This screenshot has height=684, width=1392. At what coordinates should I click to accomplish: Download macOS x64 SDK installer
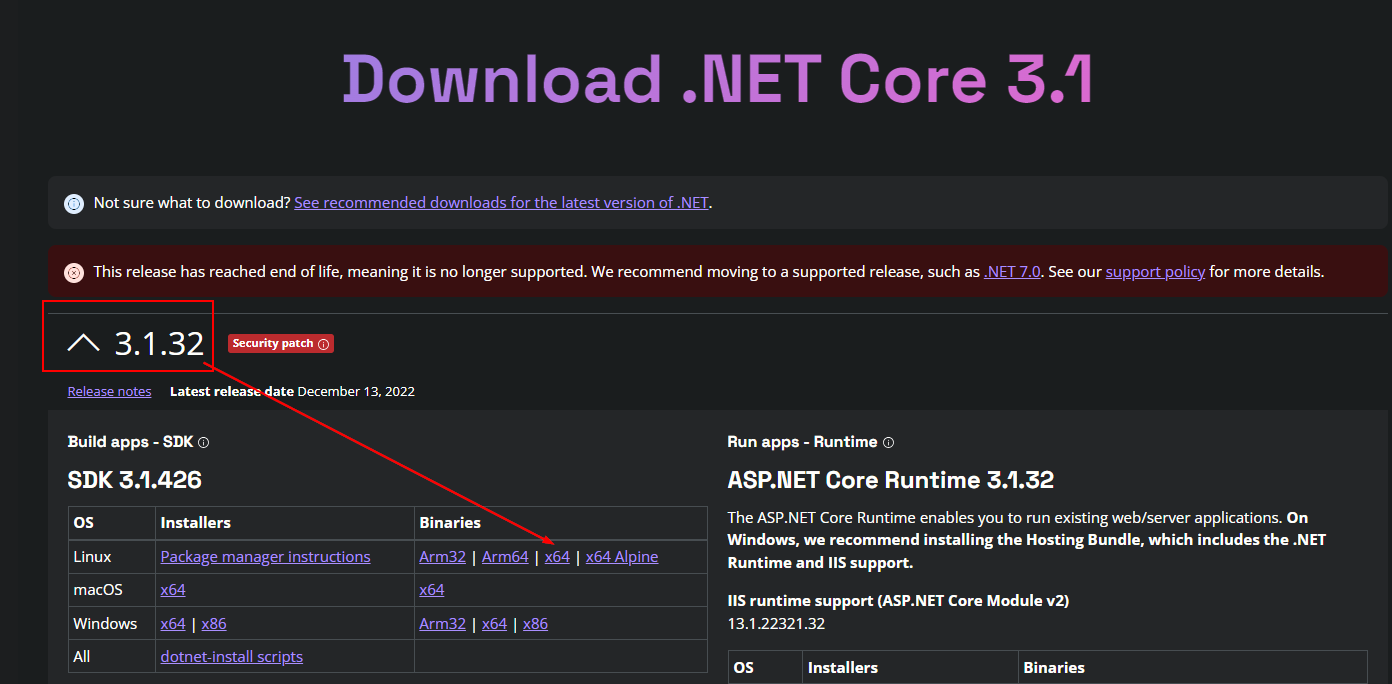point(173,589)
